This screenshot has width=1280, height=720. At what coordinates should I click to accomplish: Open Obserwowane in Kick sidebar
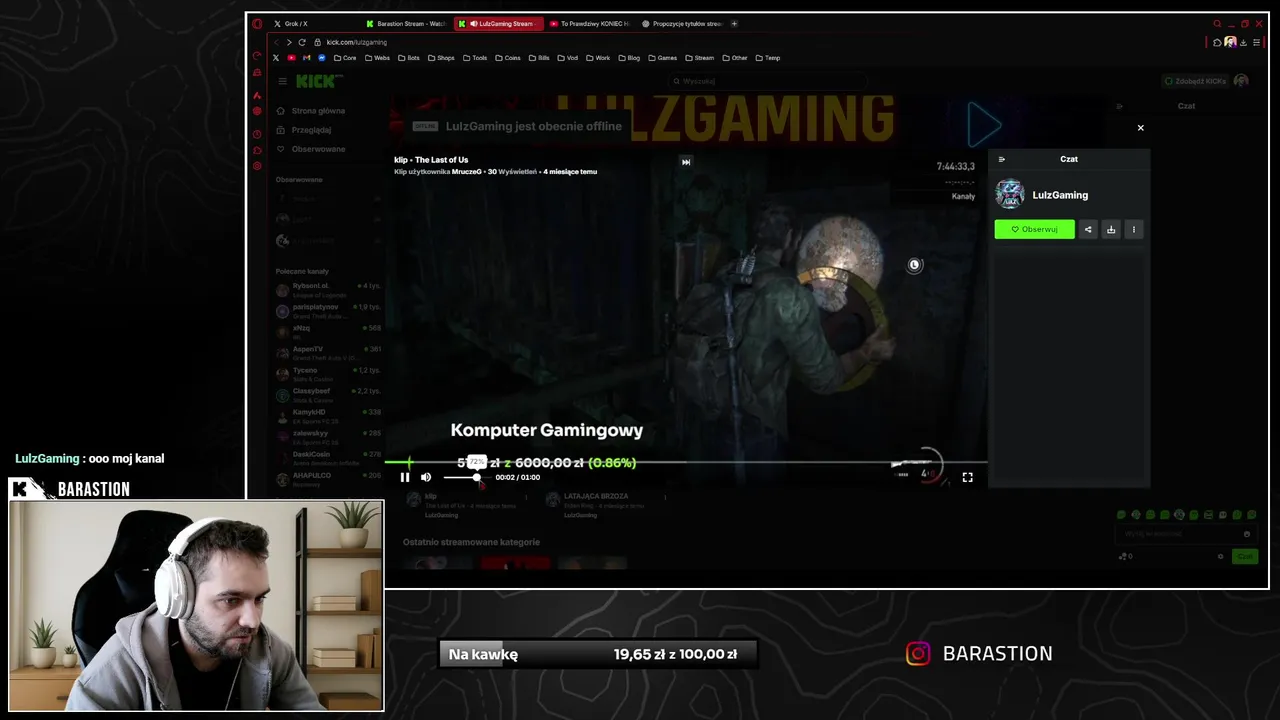(311, 149)
